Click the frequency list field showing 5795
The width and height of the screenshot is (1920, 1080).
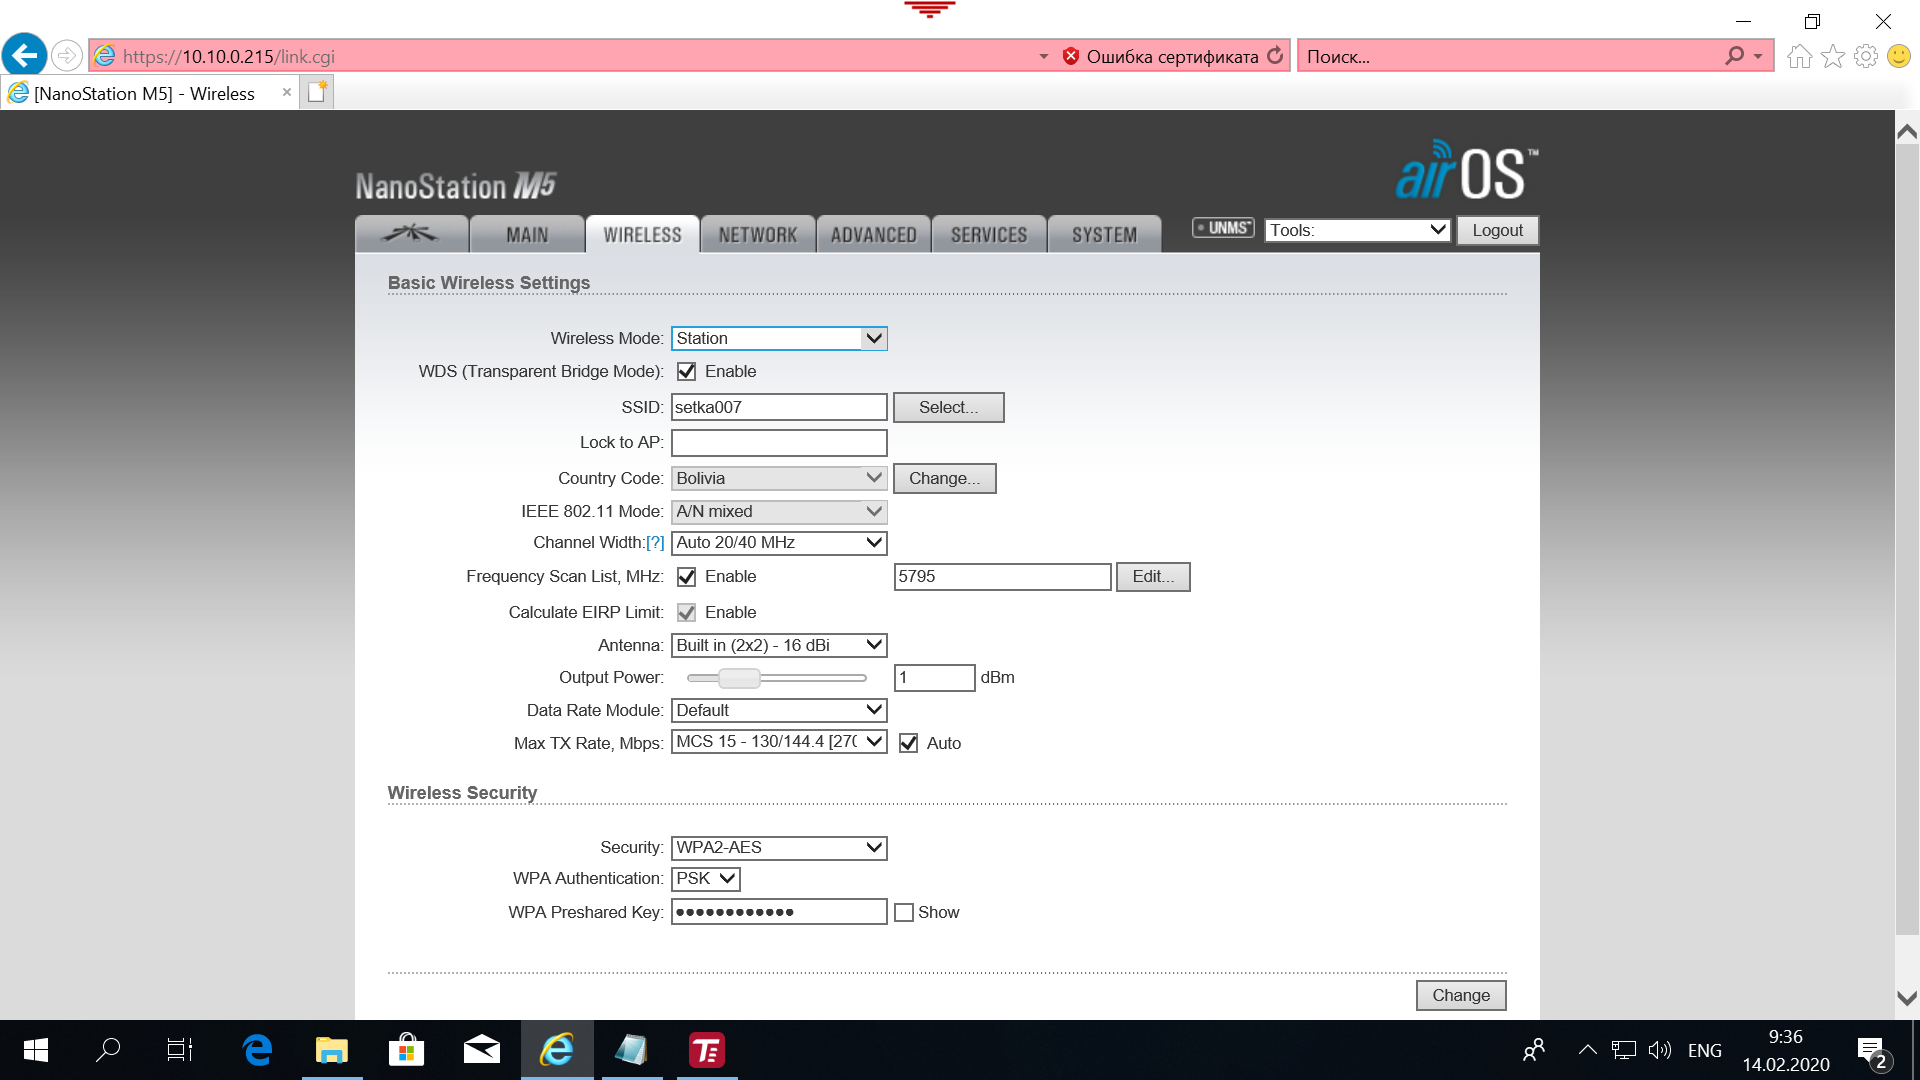(x=1002, y=576)
